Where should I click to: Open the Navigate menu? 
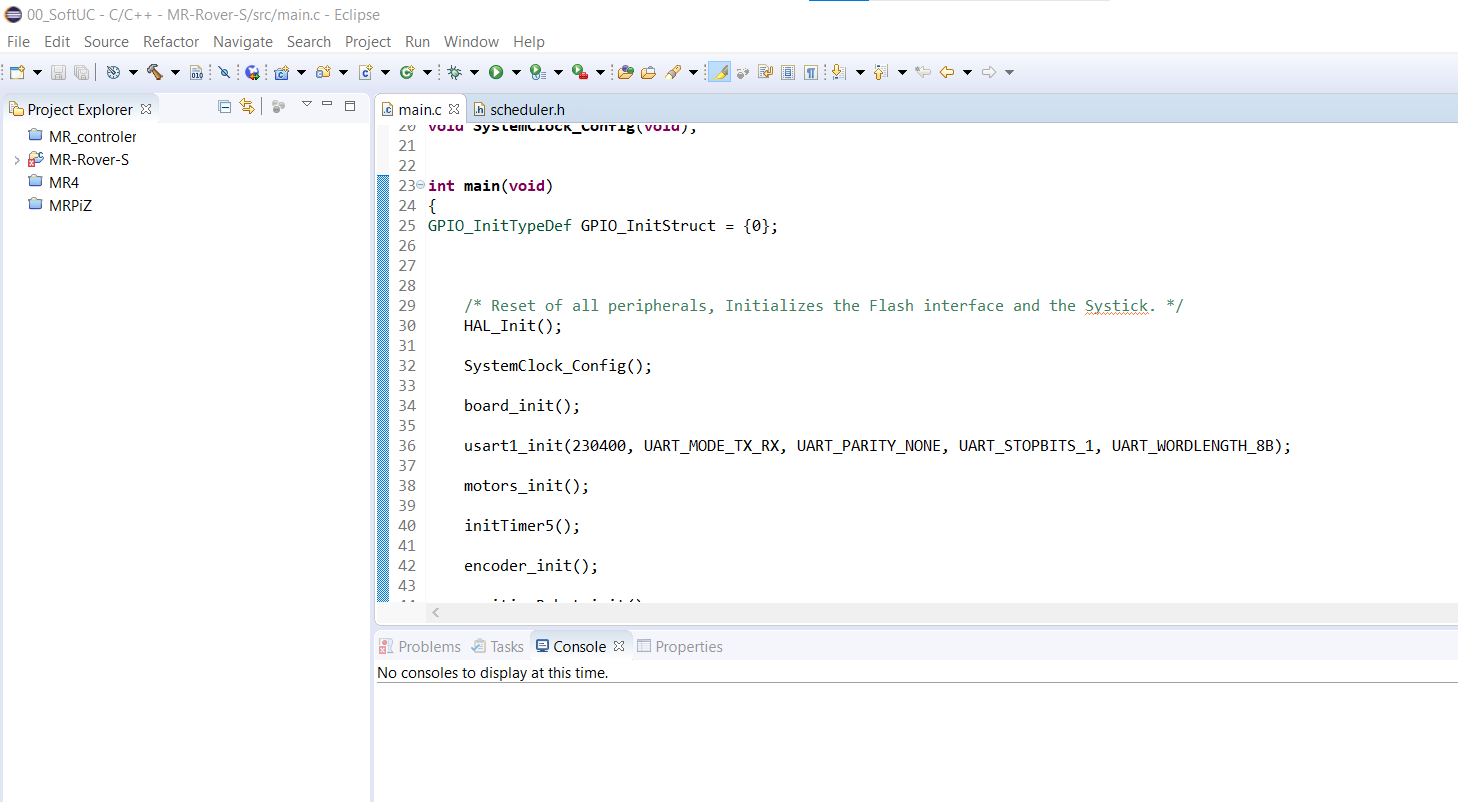click(x=243, y=41)
